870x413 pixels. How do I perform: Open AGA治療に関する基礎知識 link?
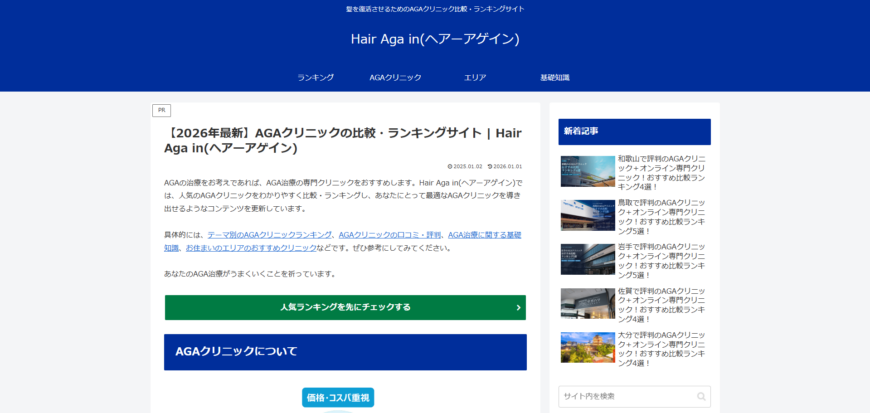tap(484, 235)
